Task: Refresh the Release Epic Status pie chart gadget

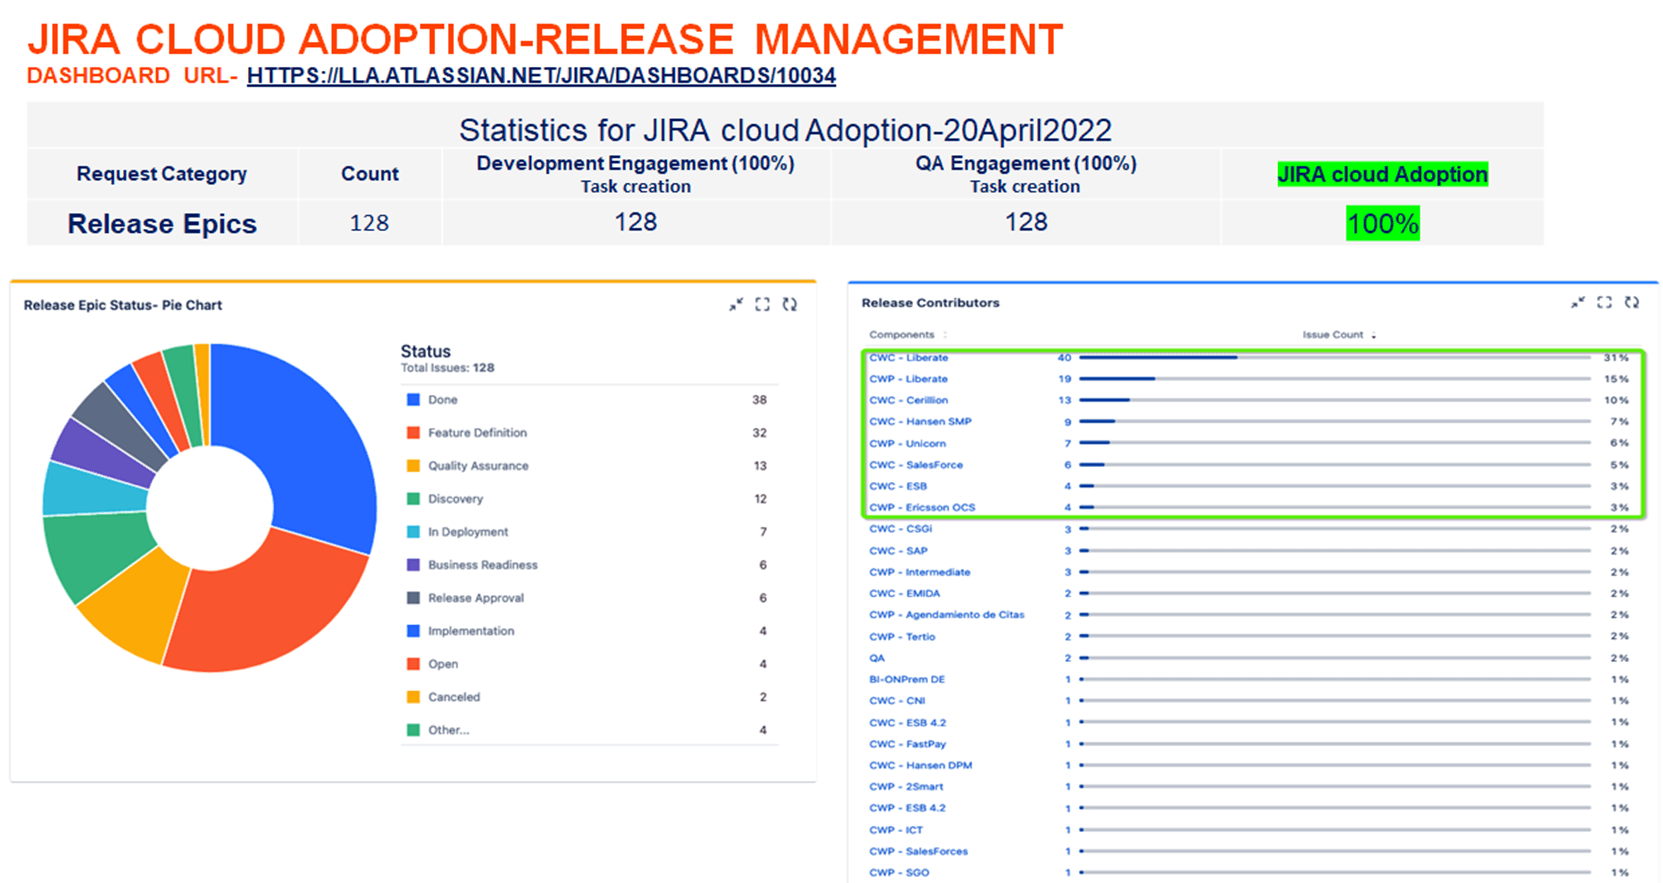Action: point(790,305)
